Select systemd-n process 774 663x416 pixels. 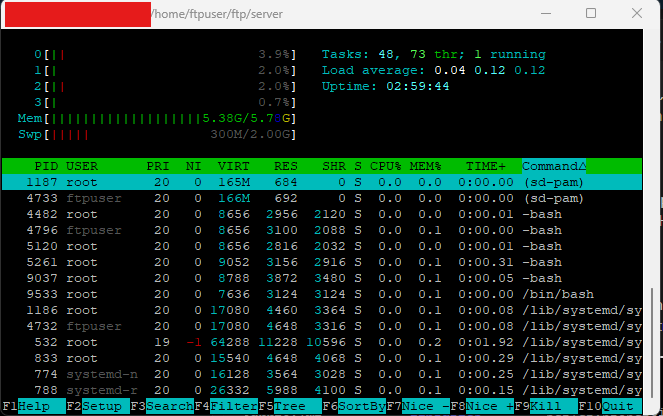(x=322, y=375)
